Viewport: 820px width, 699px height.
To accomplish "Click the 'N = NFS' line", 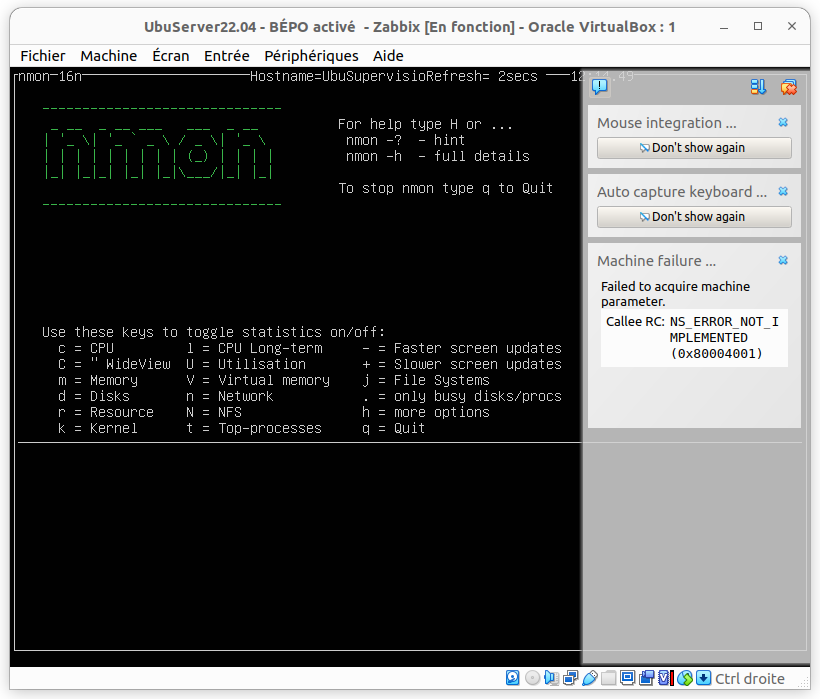I will (214, 412).
